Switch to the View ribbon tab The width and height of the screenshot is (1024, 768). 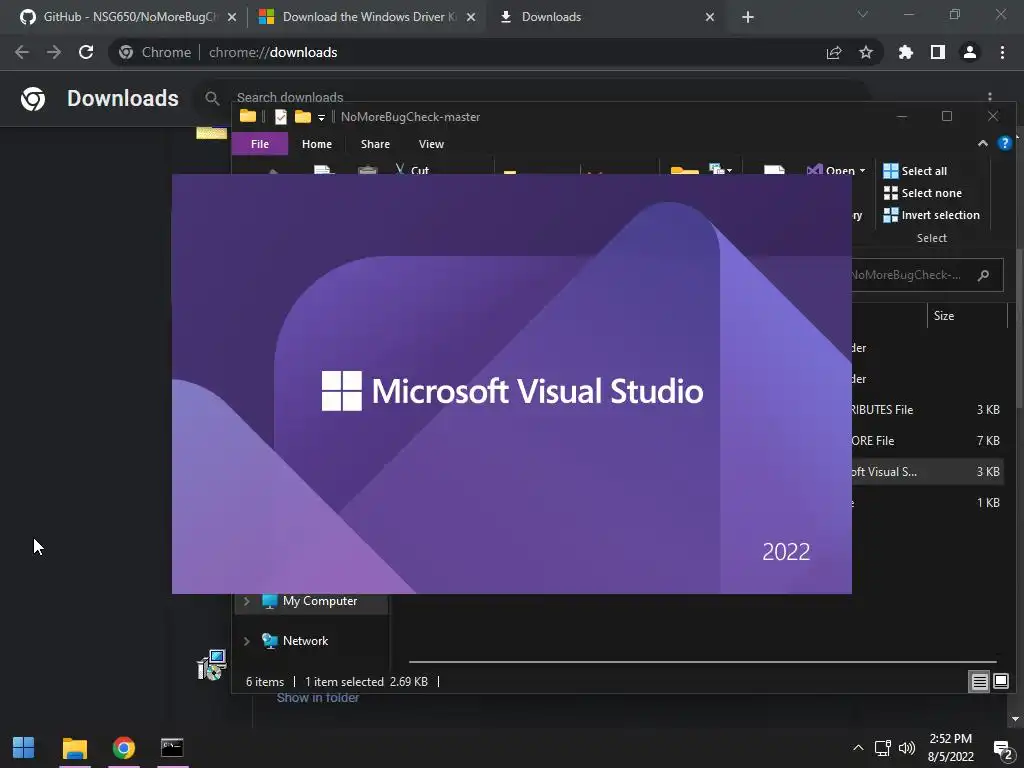click(x=431, y=144)
